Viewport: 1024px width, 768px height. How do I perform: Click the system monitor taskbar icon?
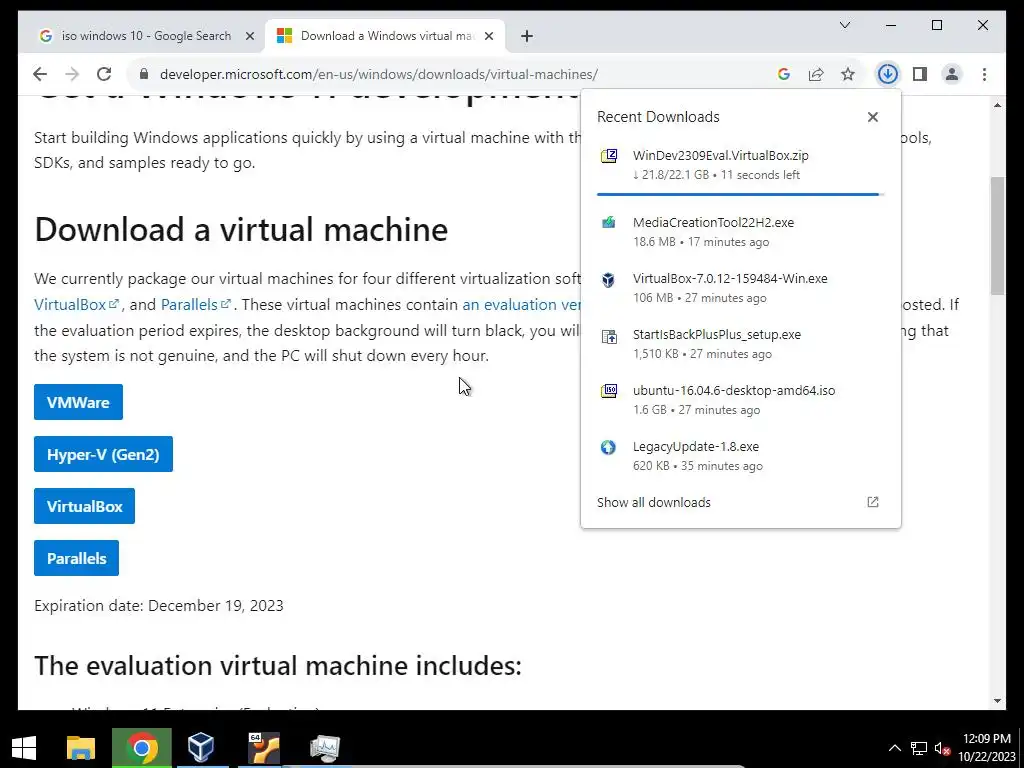[x=325, y=748]
